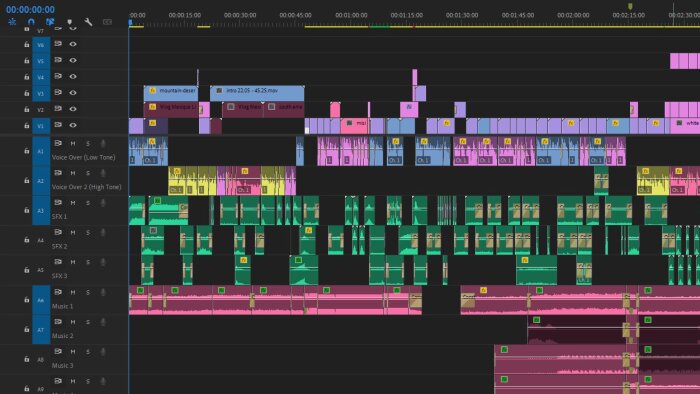The image size is (700, 394).
Task: Mute the SFX 1 track
Action: (x=73, y=203)
